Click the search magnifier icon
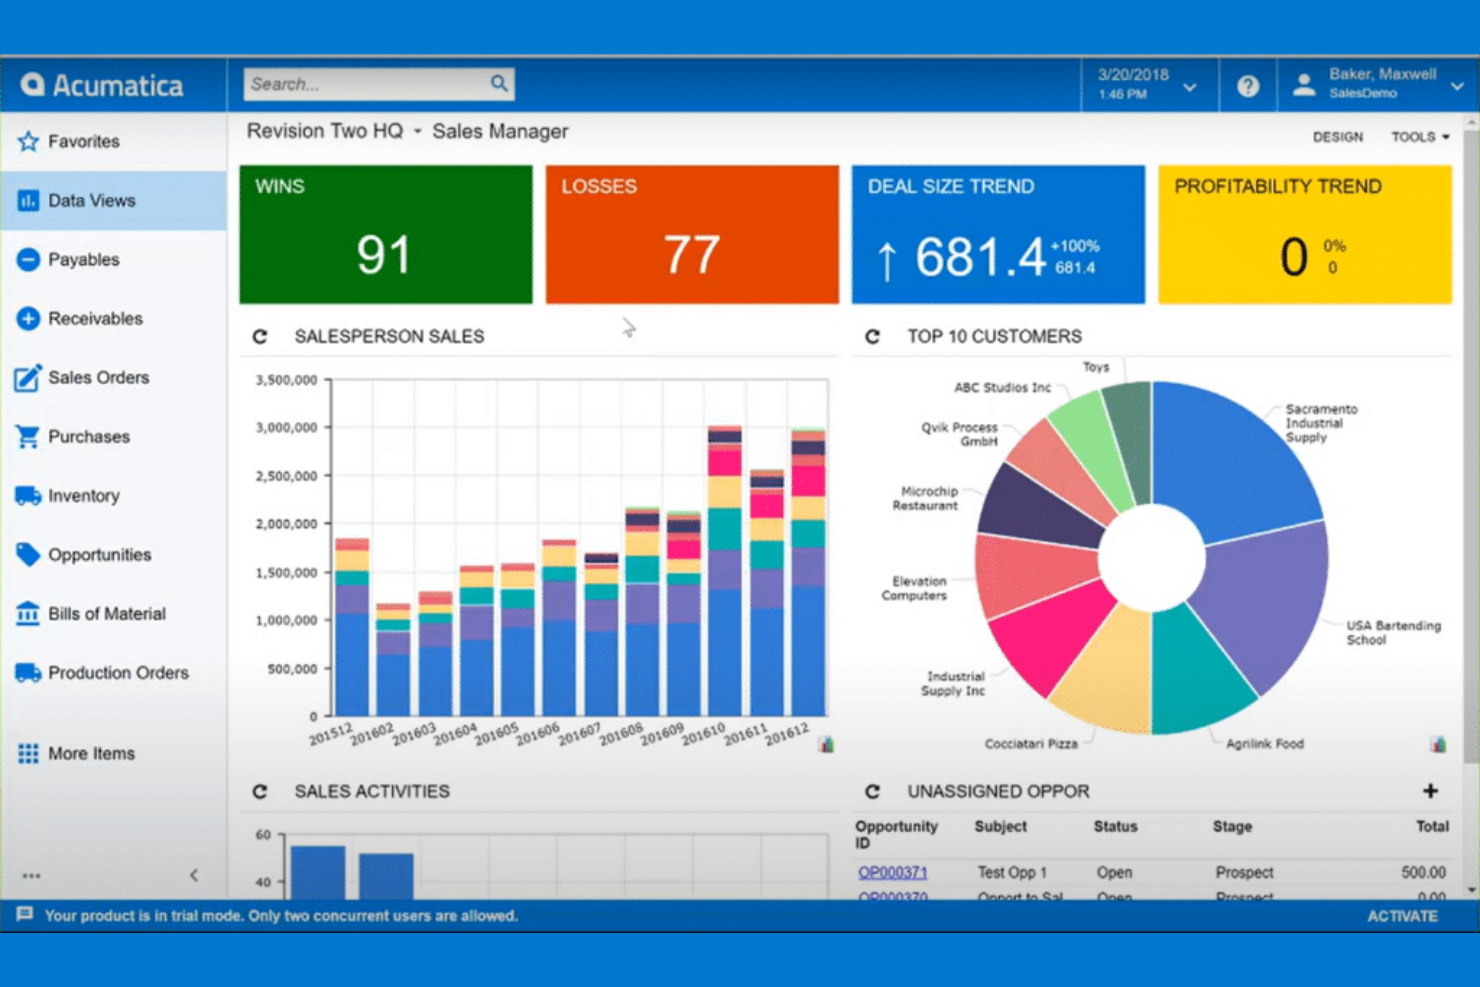 click(499, 84)
